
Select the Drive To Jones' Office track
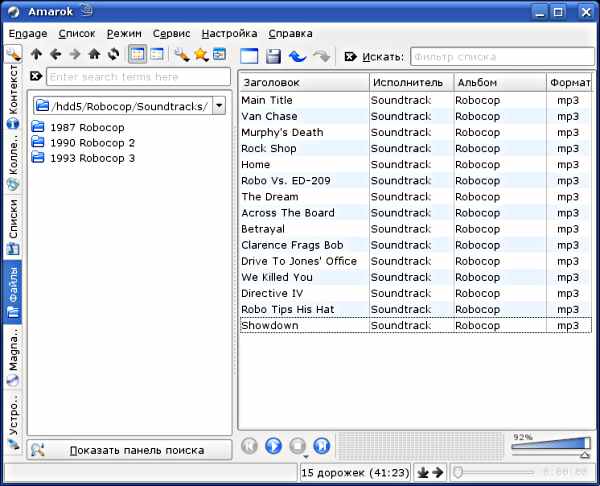click(x=415, y=261)
